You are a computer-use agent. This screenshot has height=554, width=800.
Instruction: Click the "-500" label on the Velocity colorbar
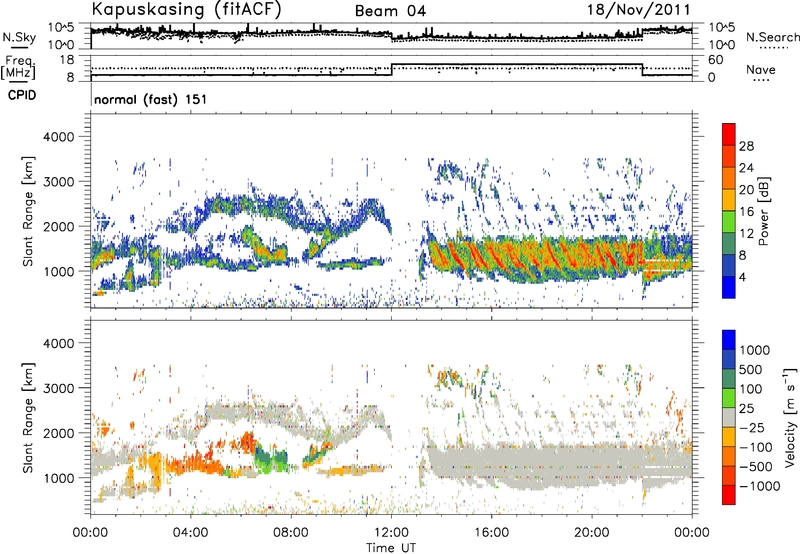[x=756, y=467]
